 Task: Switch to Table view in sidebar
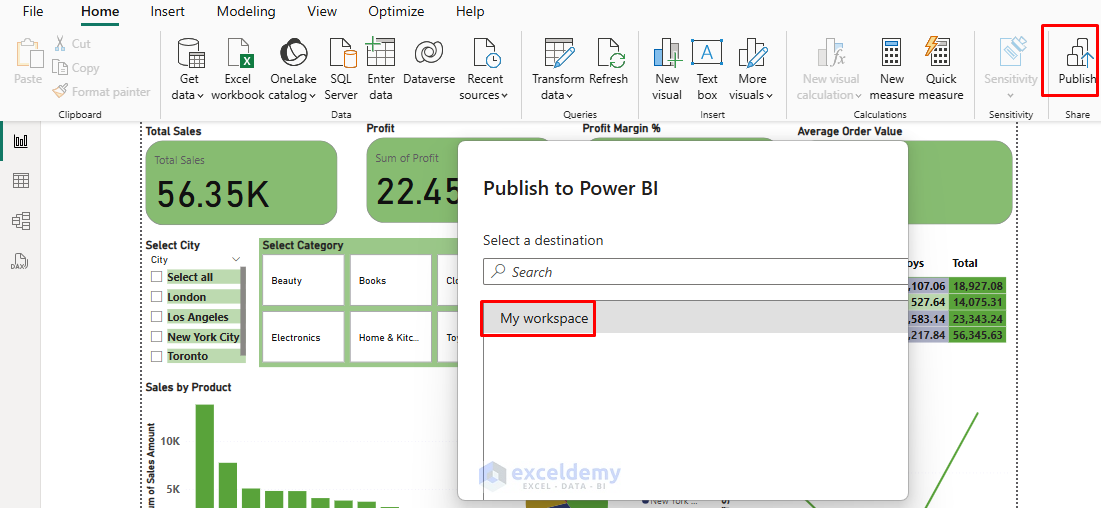[x=21, y=181]
